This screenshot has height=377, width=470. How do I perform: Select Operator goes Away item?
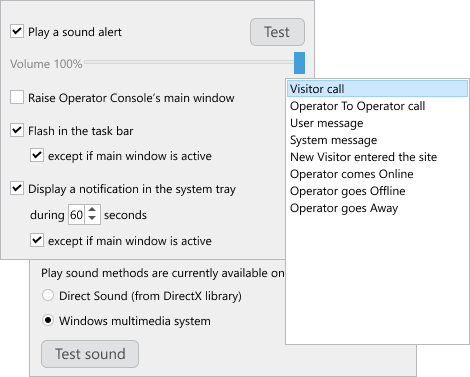coord(377,208)
